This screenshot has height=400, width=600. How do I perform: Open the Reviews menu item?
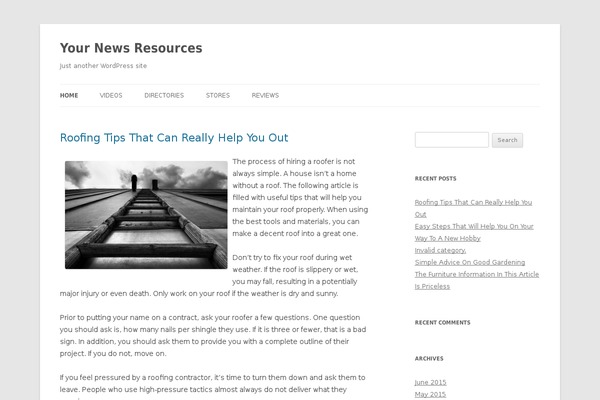pyautogui.click(x=265, y=95)
